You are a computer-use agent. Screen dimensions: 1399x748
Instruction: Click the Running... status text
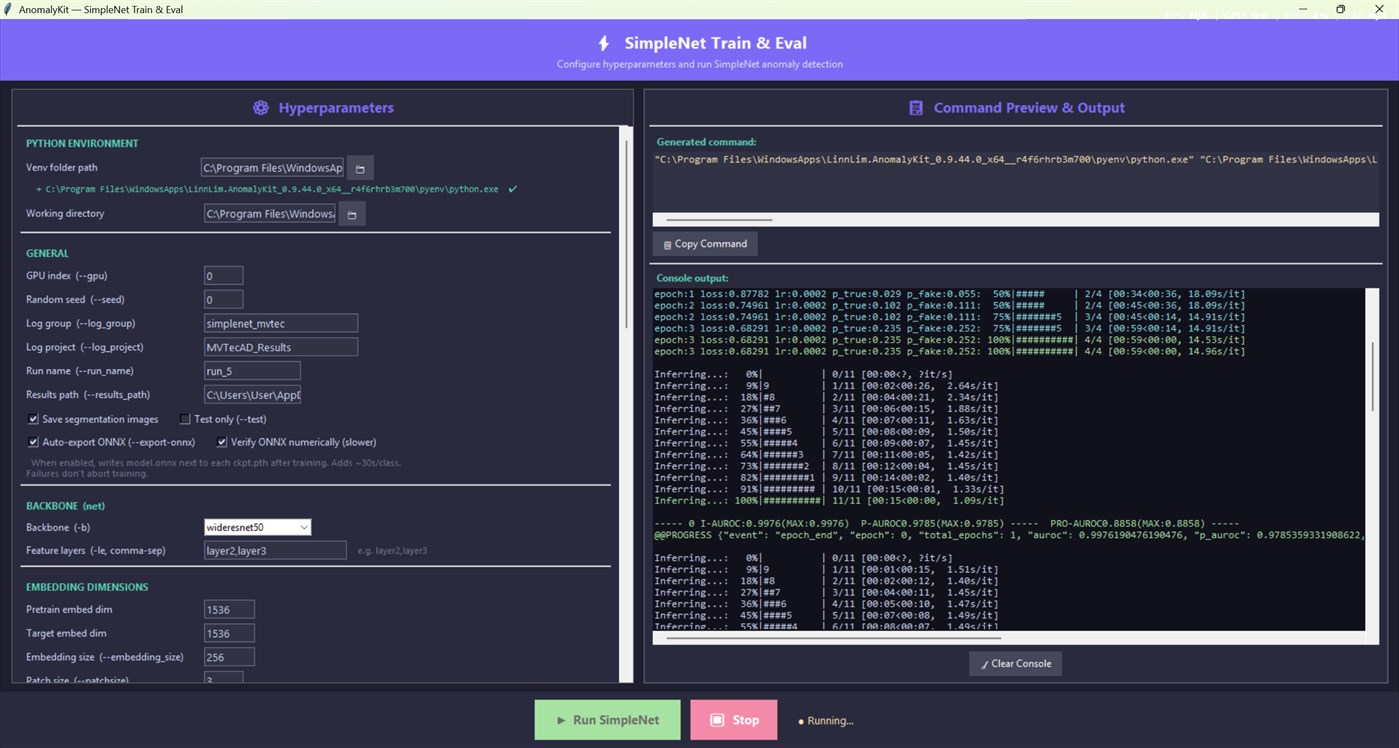click(830, 721)
